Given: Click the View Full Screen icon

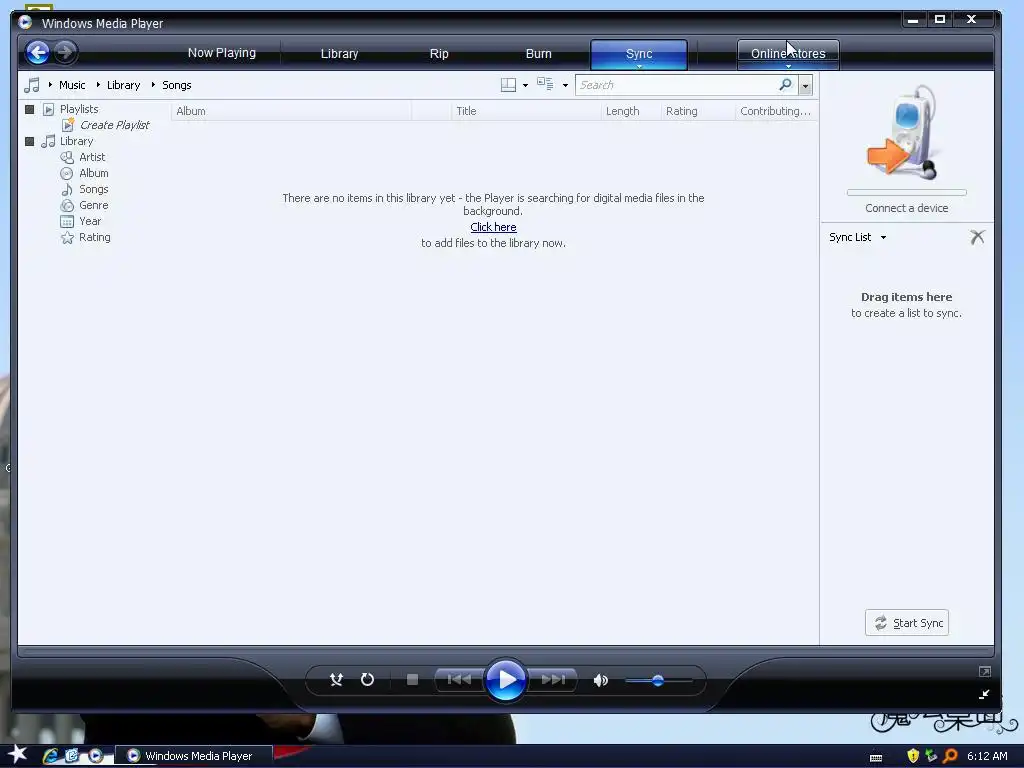Looking at the screenshot, I should click(x=984, y=671).
